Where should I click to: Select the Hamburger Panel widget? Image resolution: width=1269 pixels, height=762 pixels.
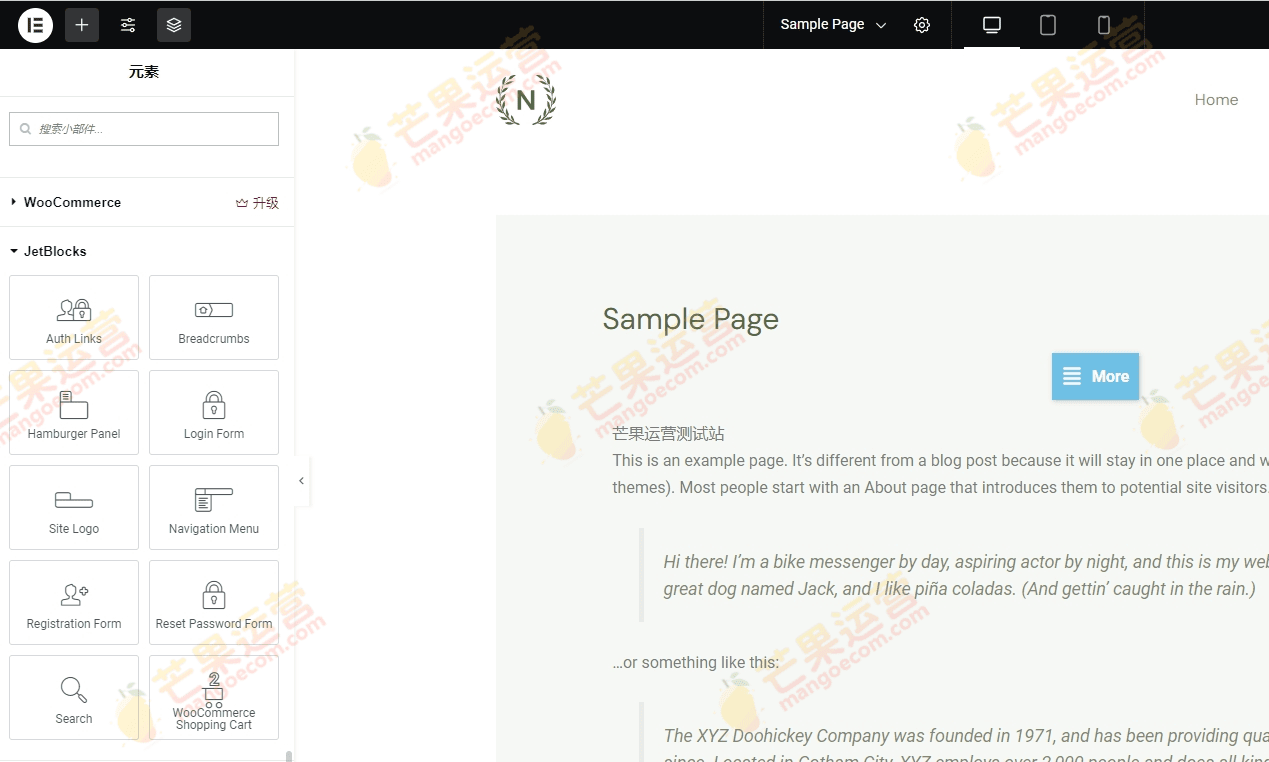[x=74, y=413]
